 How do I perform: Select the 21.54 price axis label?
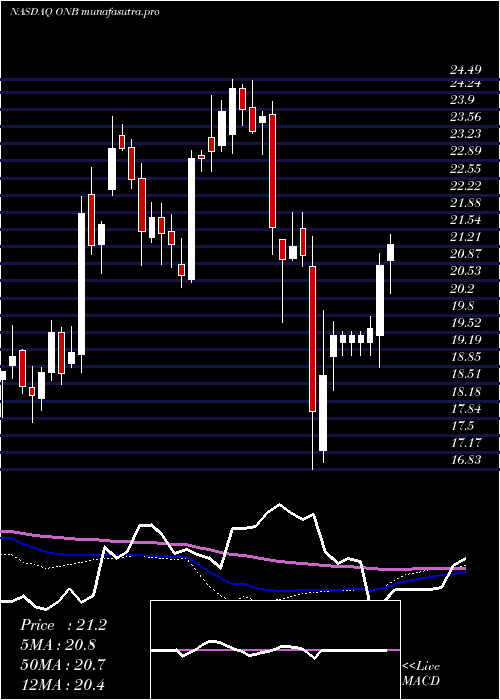click(x=466, y=220)
